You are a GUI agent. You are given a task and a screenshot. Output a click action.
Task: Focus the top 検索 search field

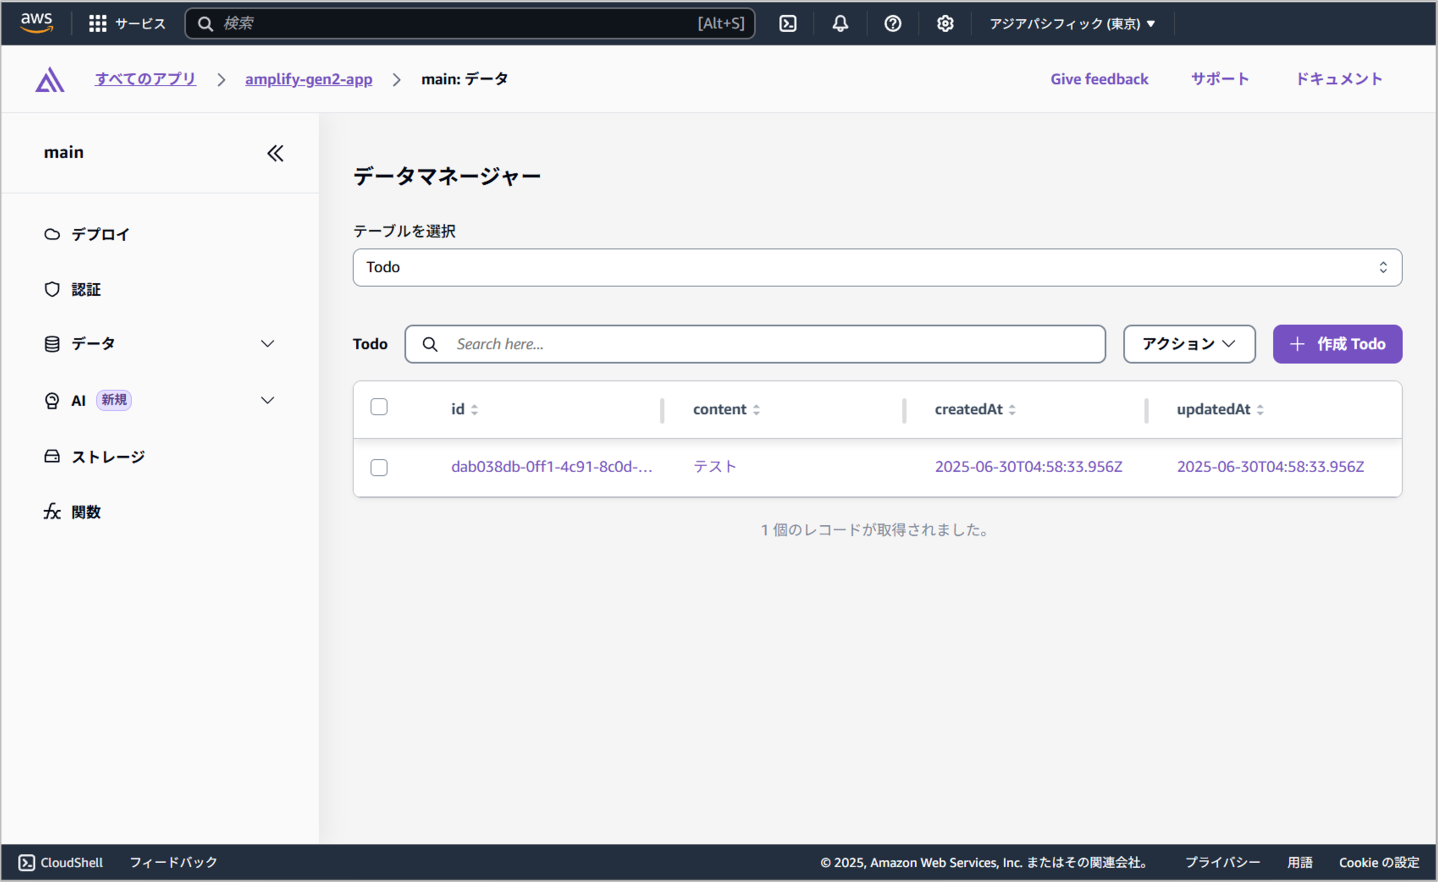pyautogui.click(x=470, y=23)
